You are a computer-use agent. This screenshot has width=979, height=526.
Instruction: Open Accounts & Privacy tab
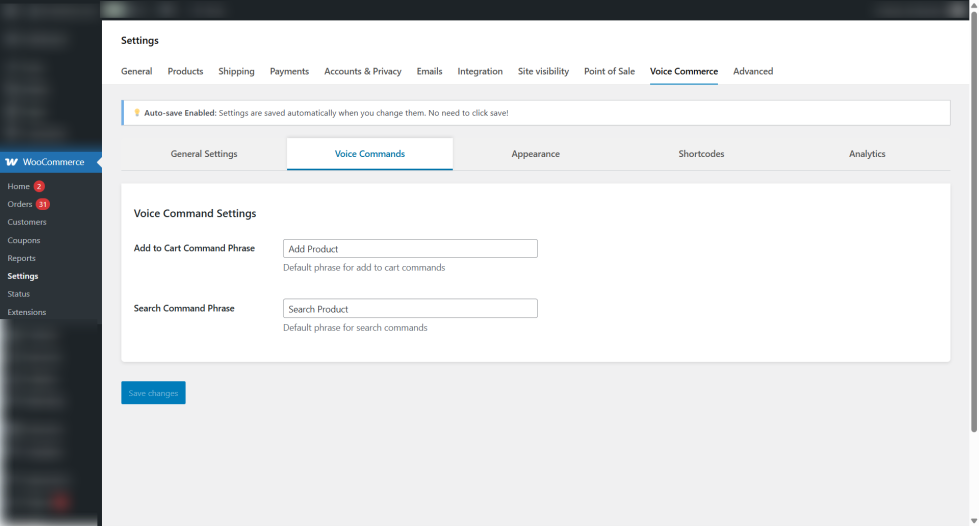click(x=363, y=71)
